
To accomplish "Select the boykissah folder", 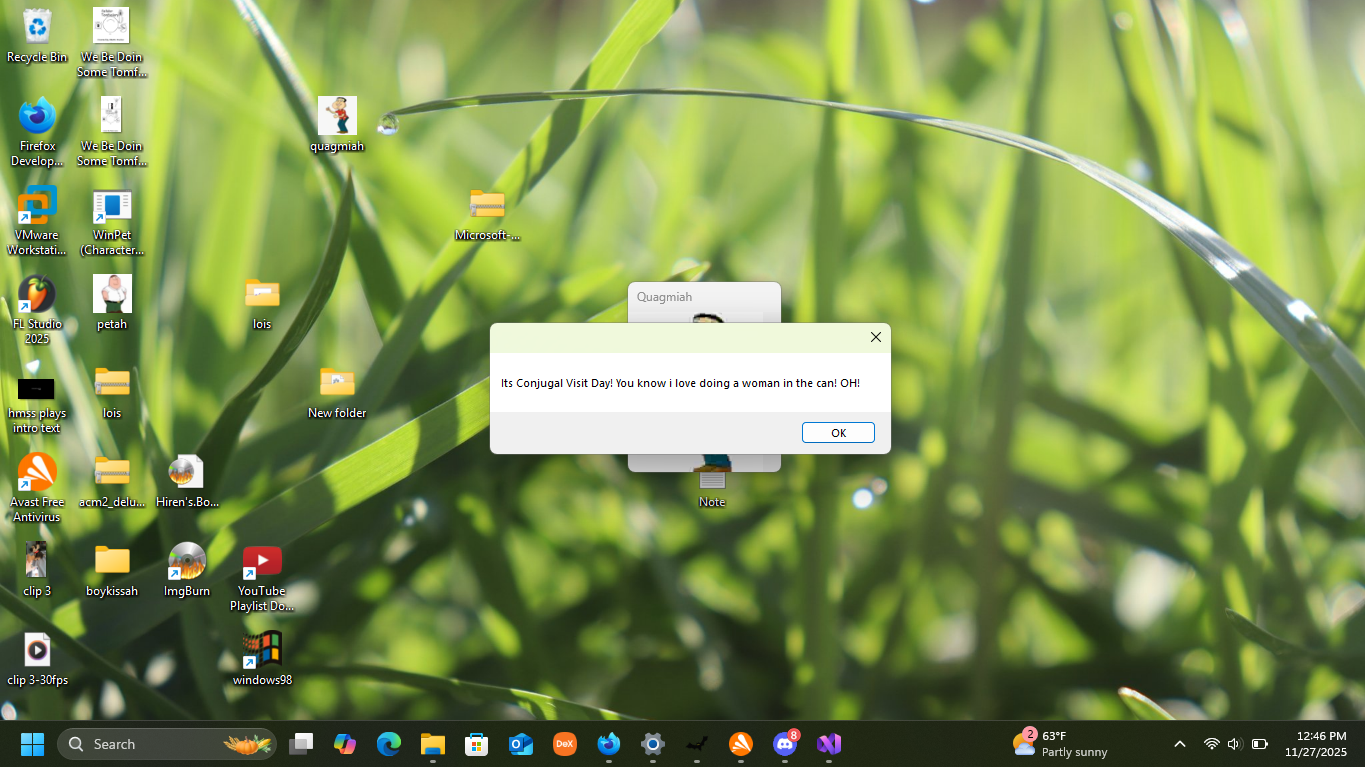I will [x=112, y=569].
